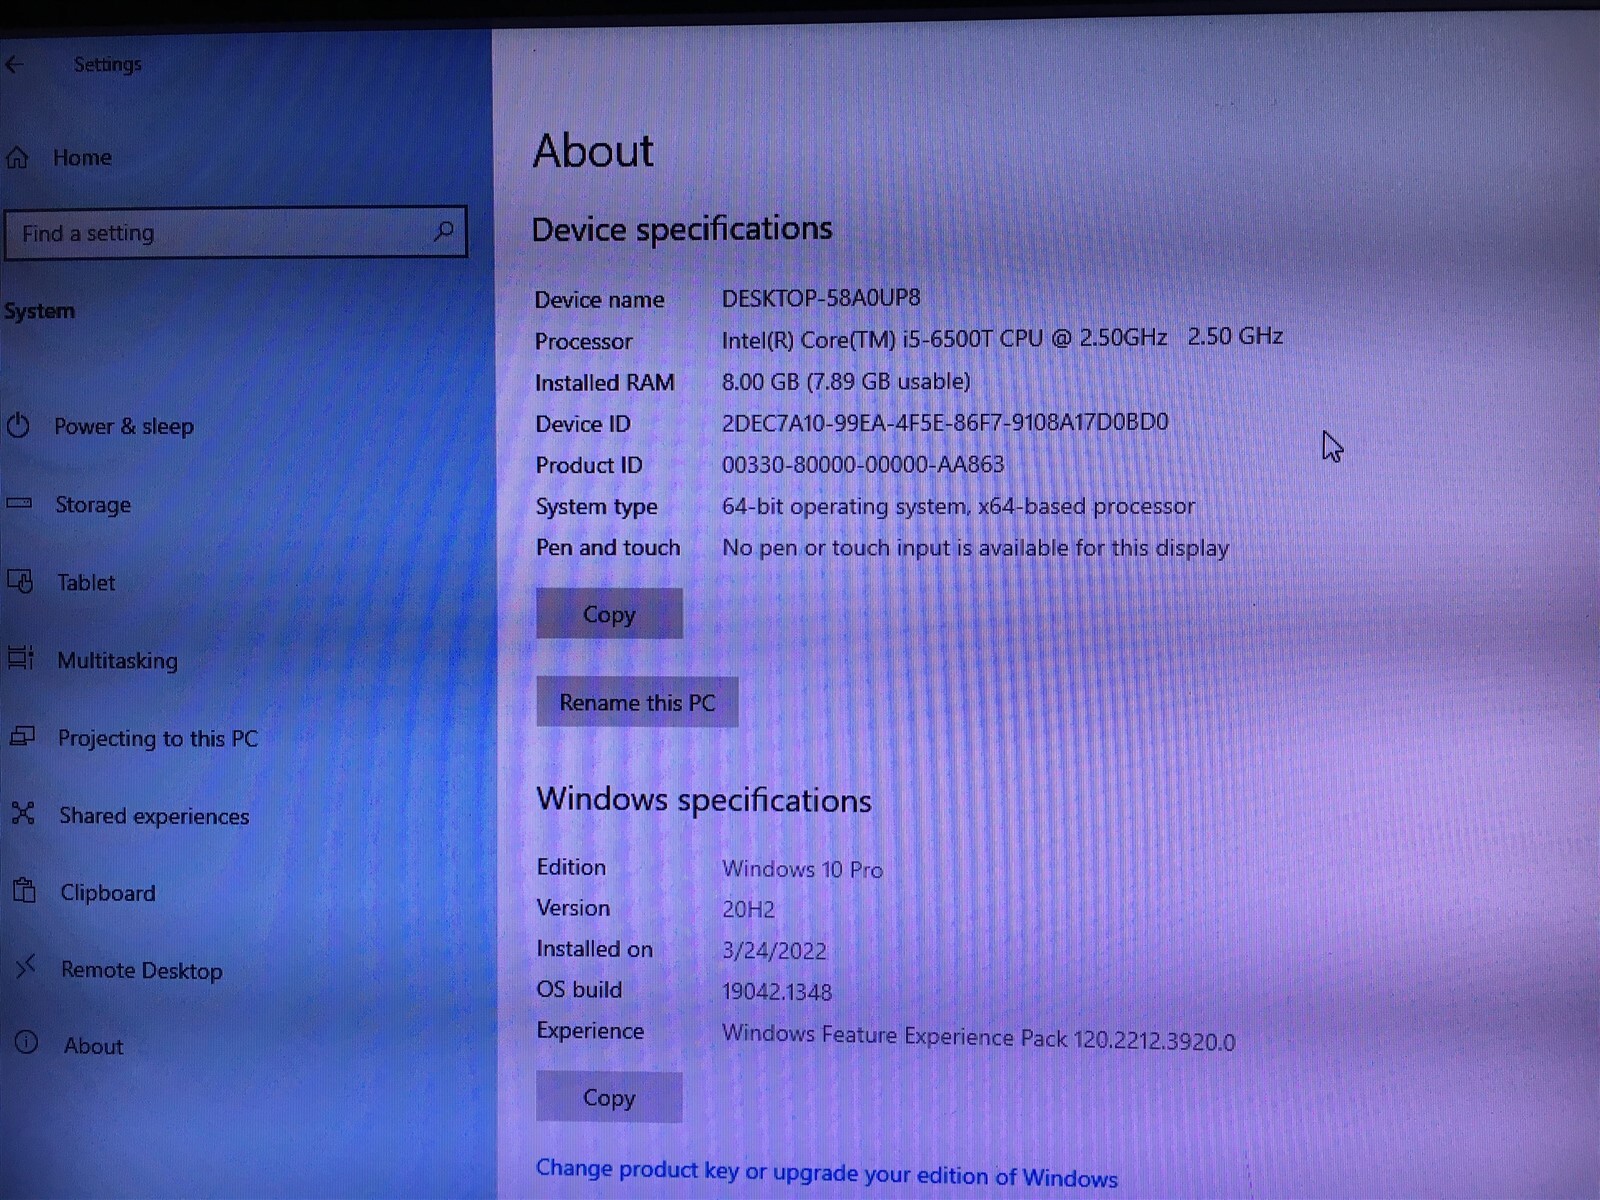Click the installed on date 3/24/2022
1600x1200 pixels.
774,951
